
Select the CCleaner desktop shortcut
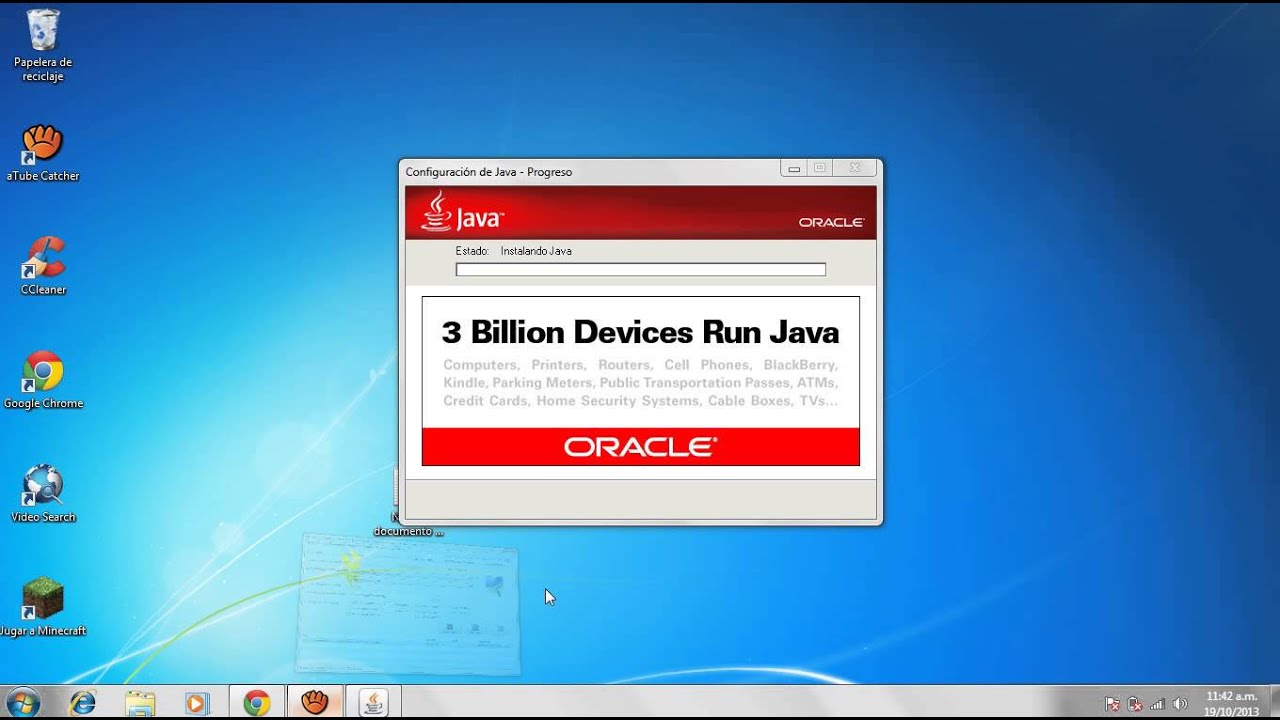click(43, 266)
